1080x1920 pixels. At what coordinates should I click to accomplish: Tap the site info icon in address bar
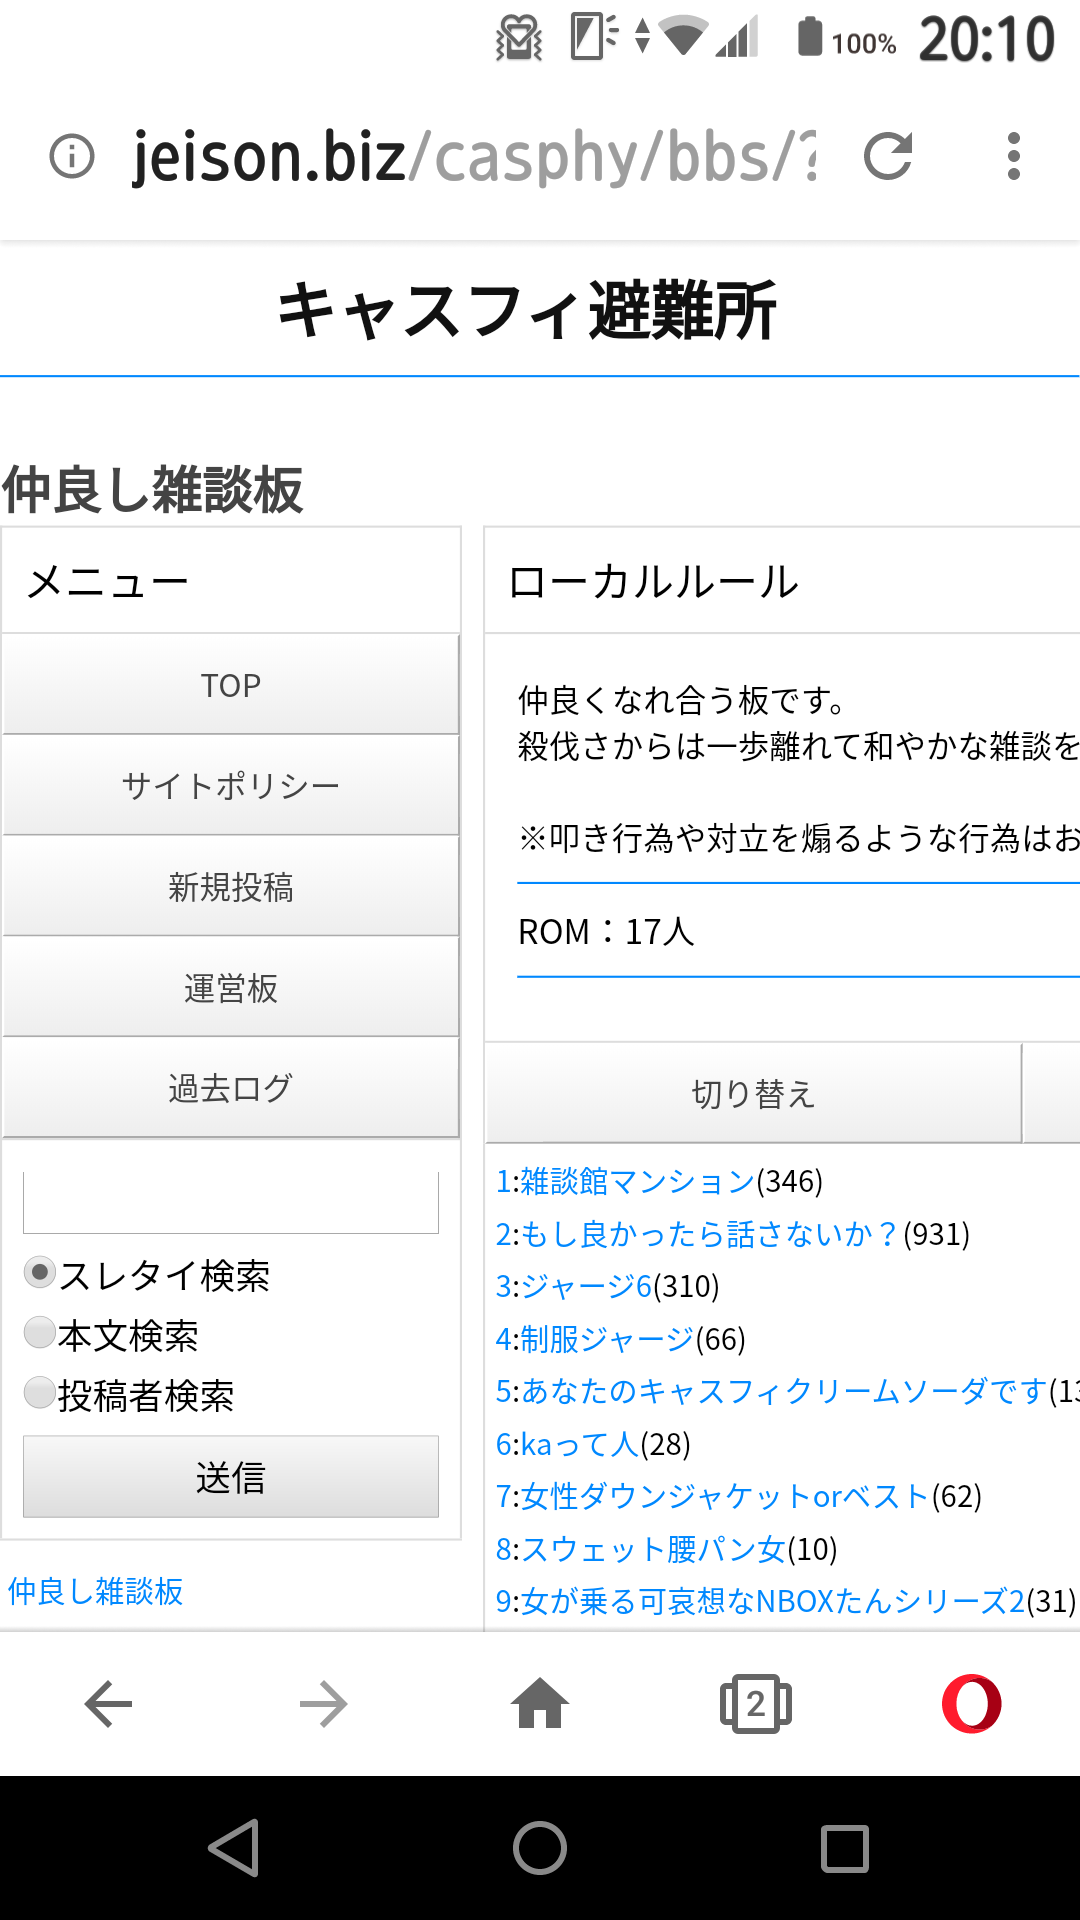tap(72, 157)
